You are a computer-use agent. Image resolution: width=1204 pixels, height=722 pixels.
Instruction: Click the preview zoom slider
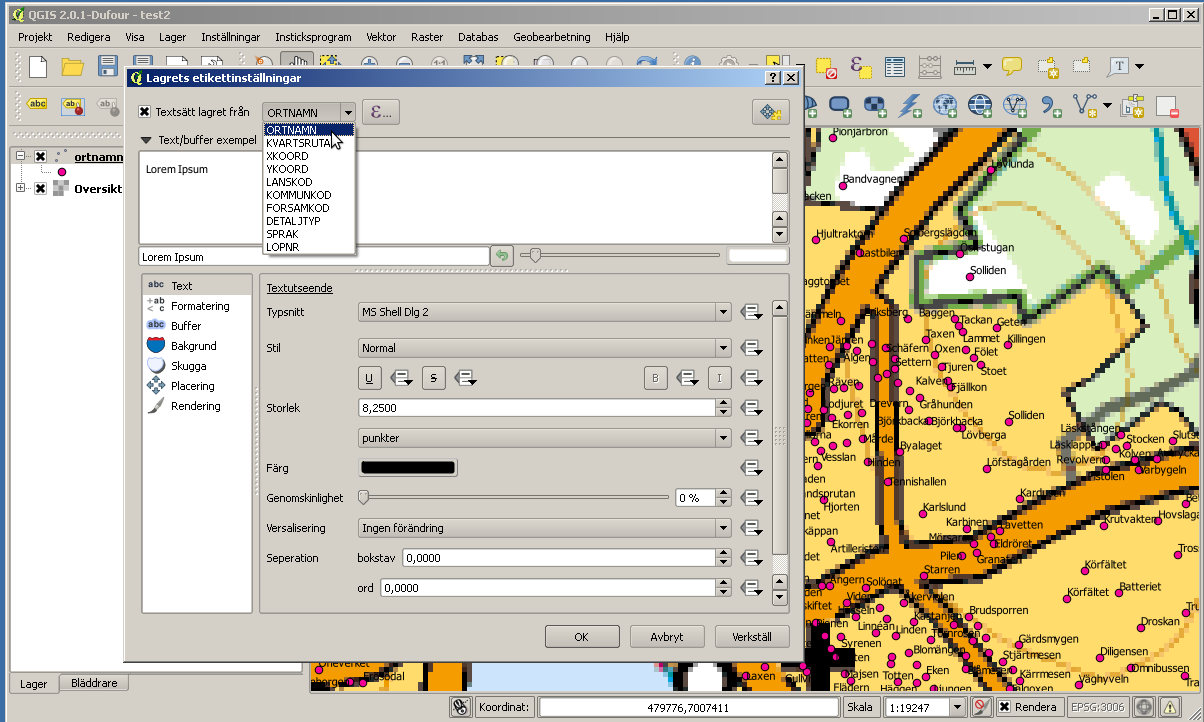tap(620, 256)
